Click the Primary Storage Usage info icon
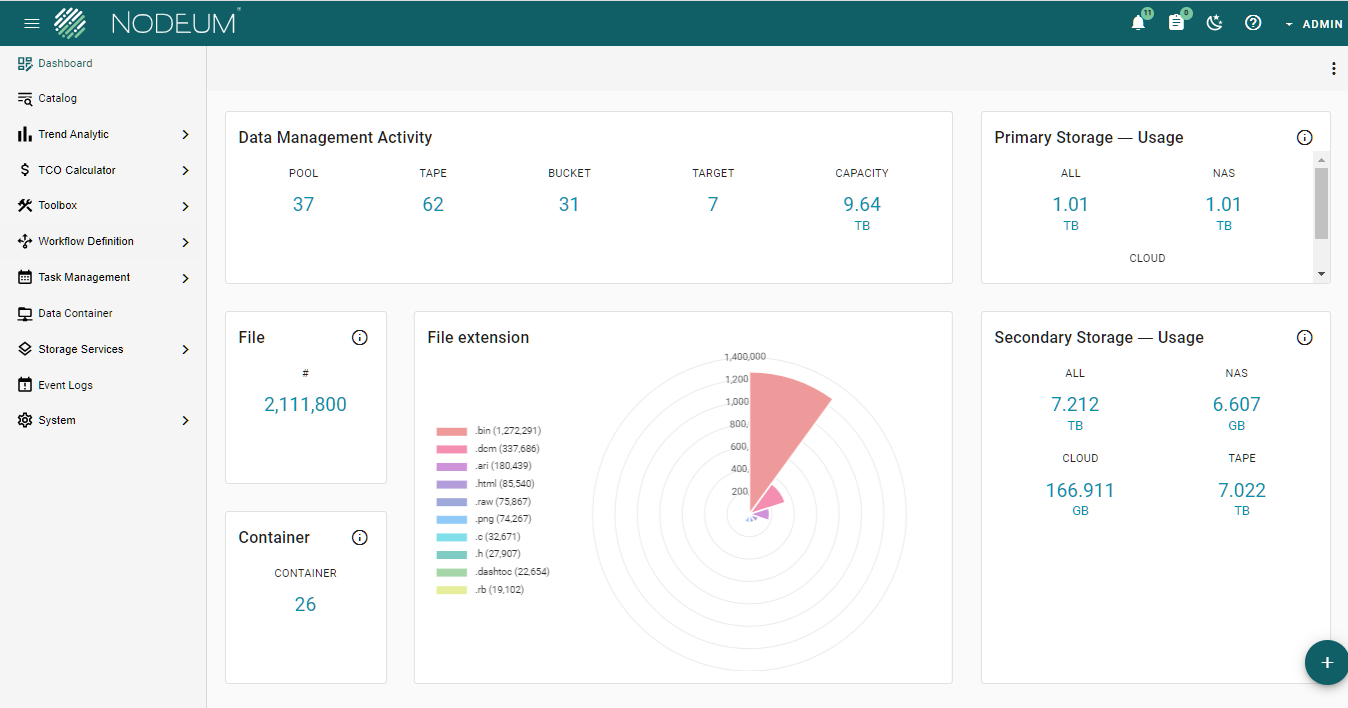The width and height of the screenshot is (1348, 708). [x=1304, y=137]
